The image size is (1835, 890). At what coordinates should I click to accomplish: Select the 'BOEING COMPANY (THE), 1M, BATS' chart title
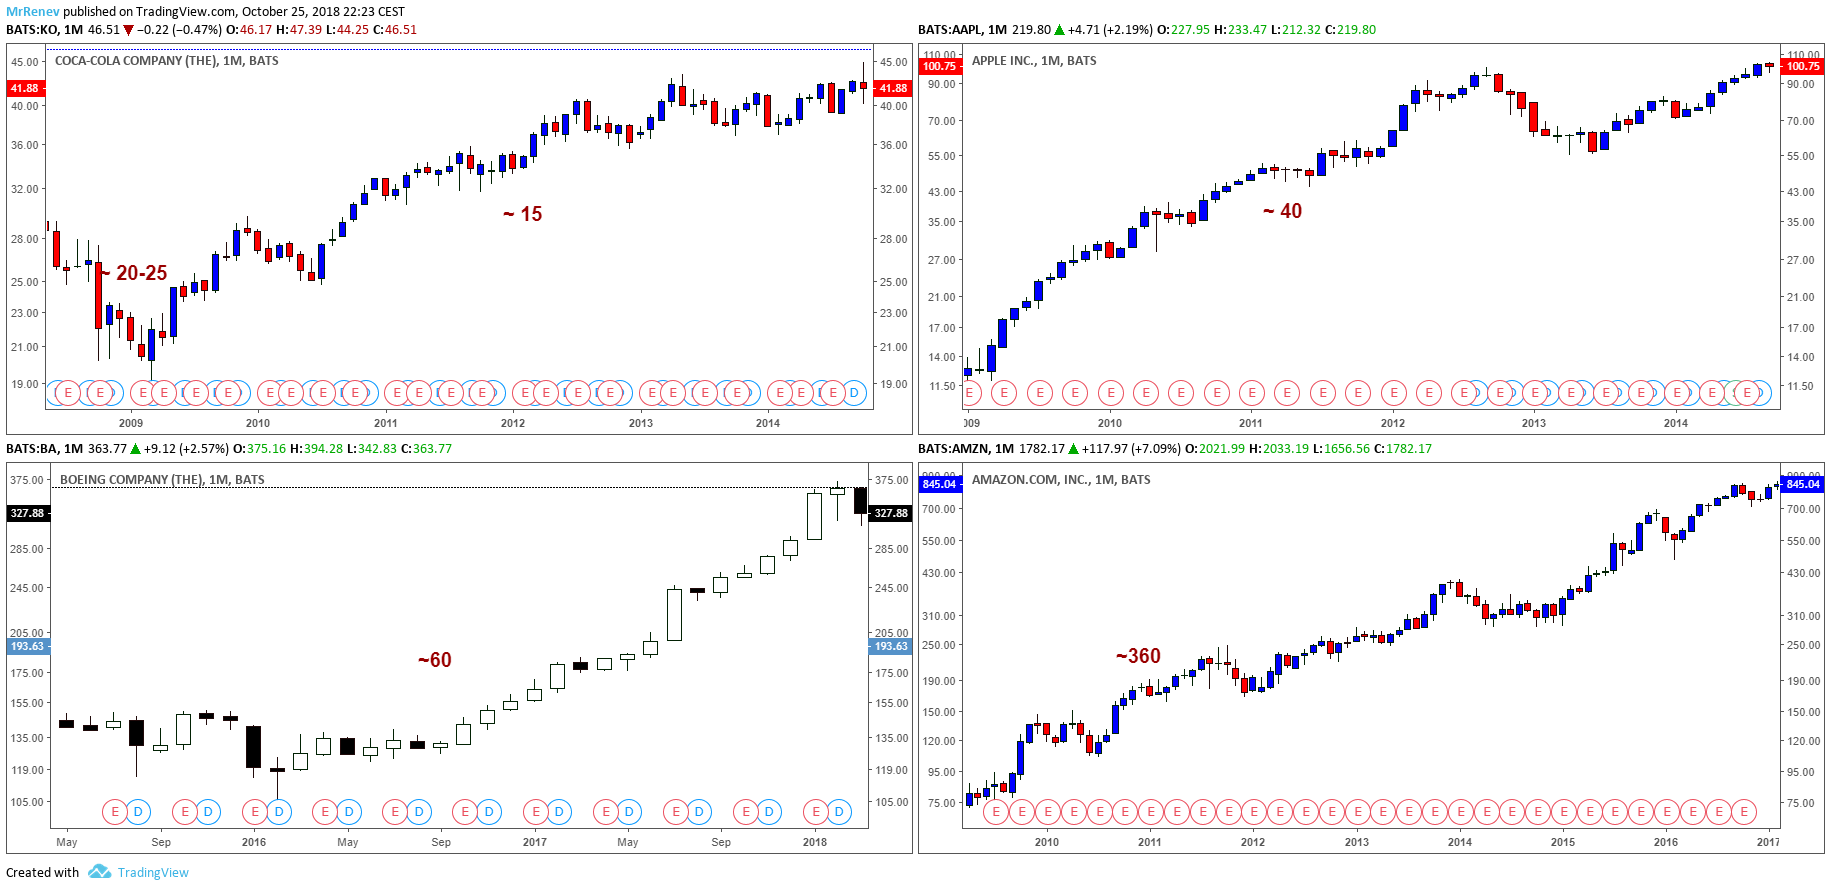[x=162, y=480]
